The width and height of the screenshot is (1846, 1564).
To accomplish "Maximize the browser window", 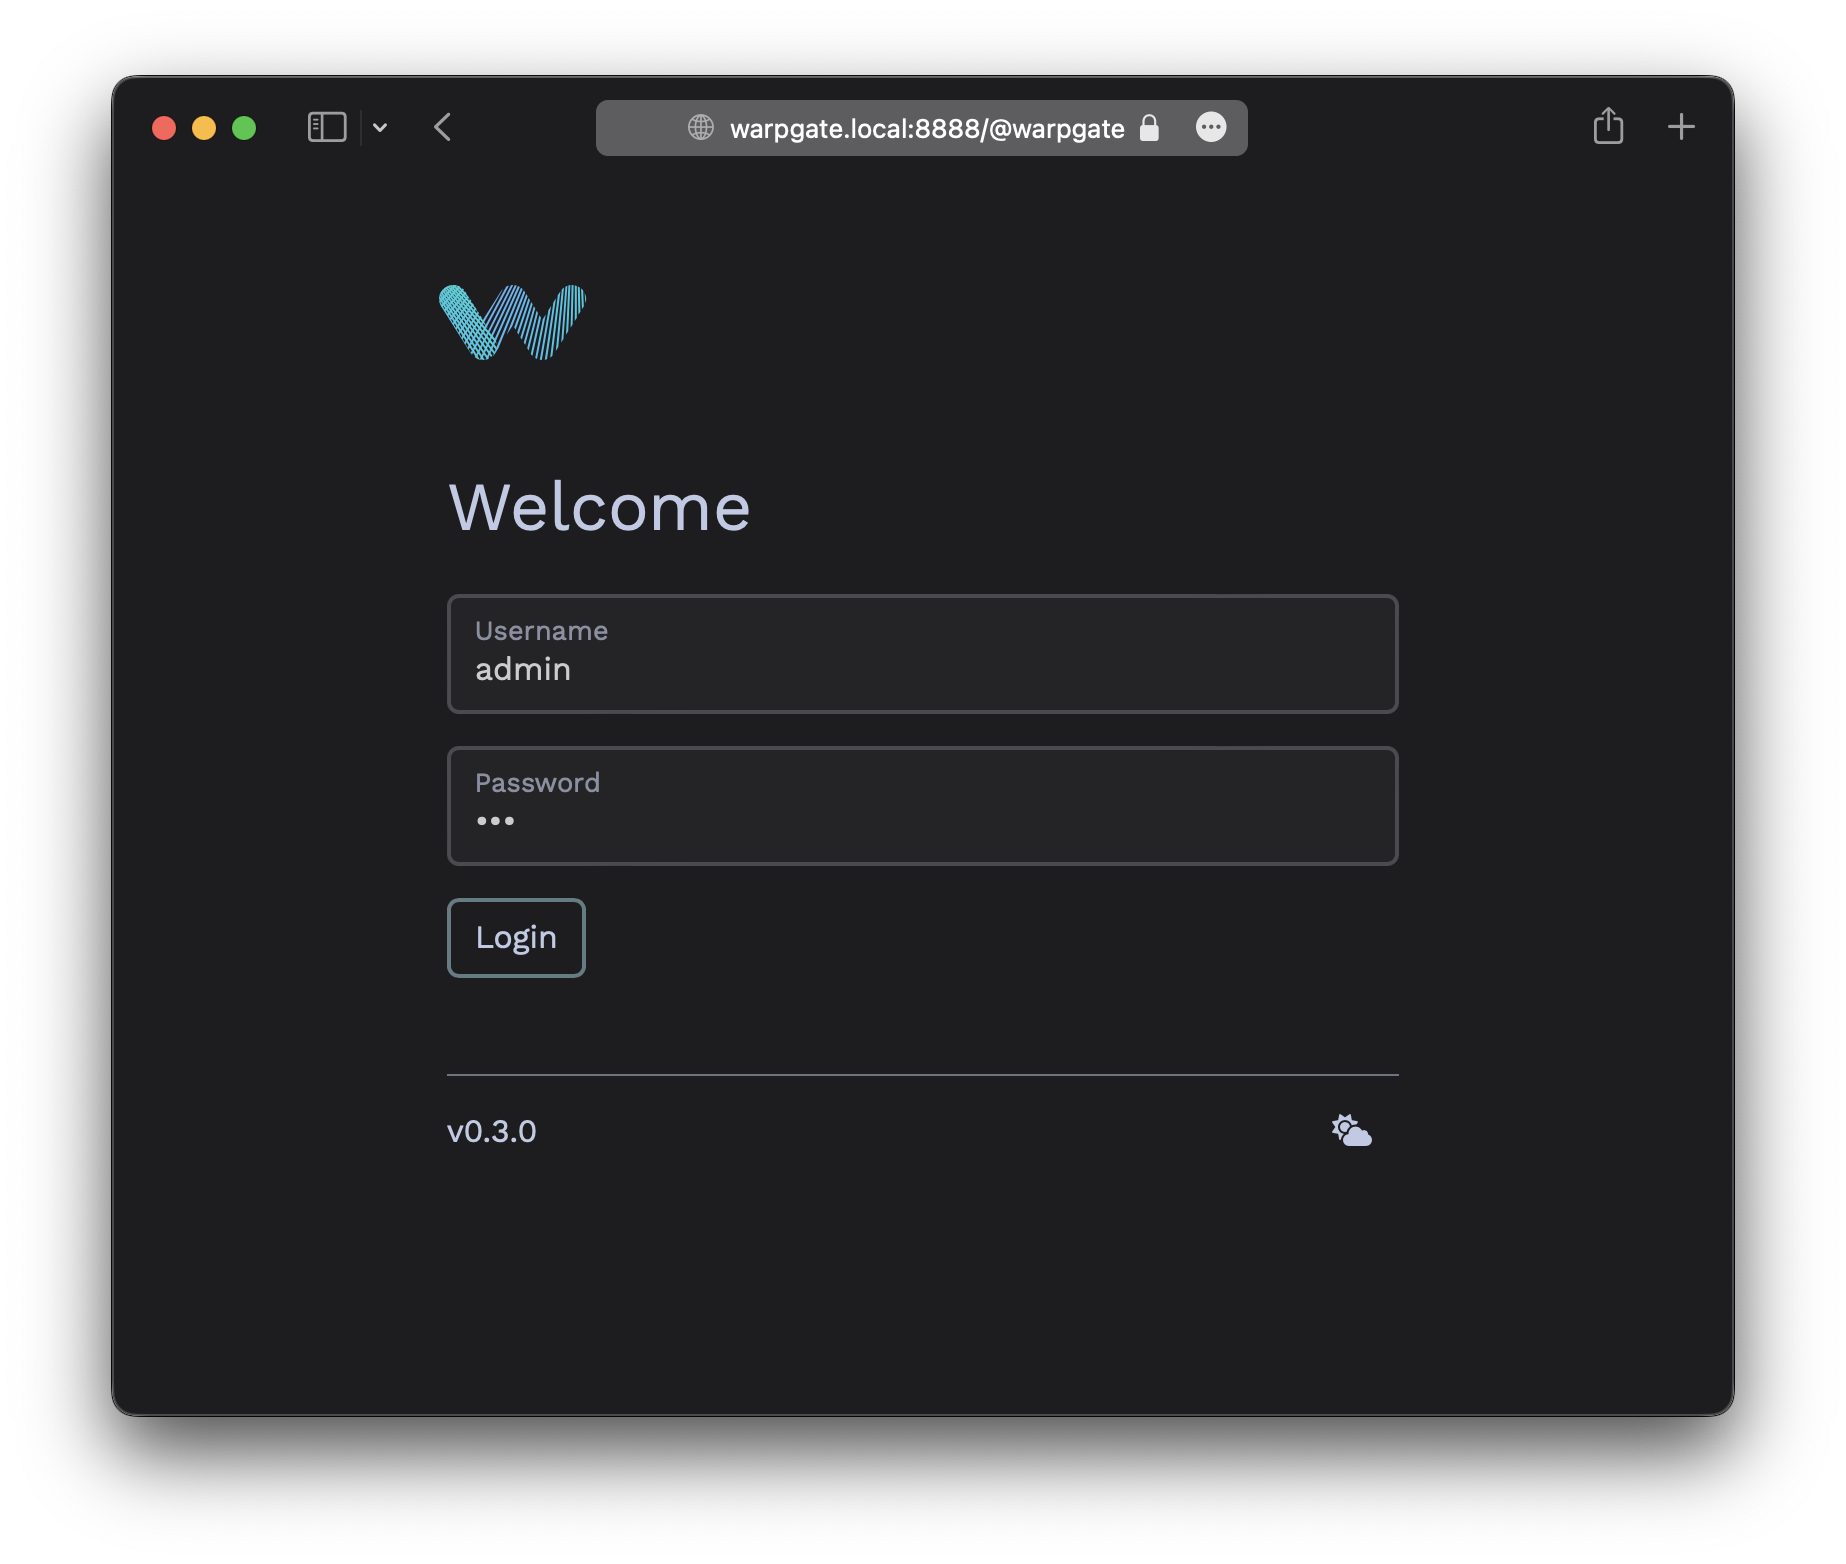I will [x=244, y=128].
